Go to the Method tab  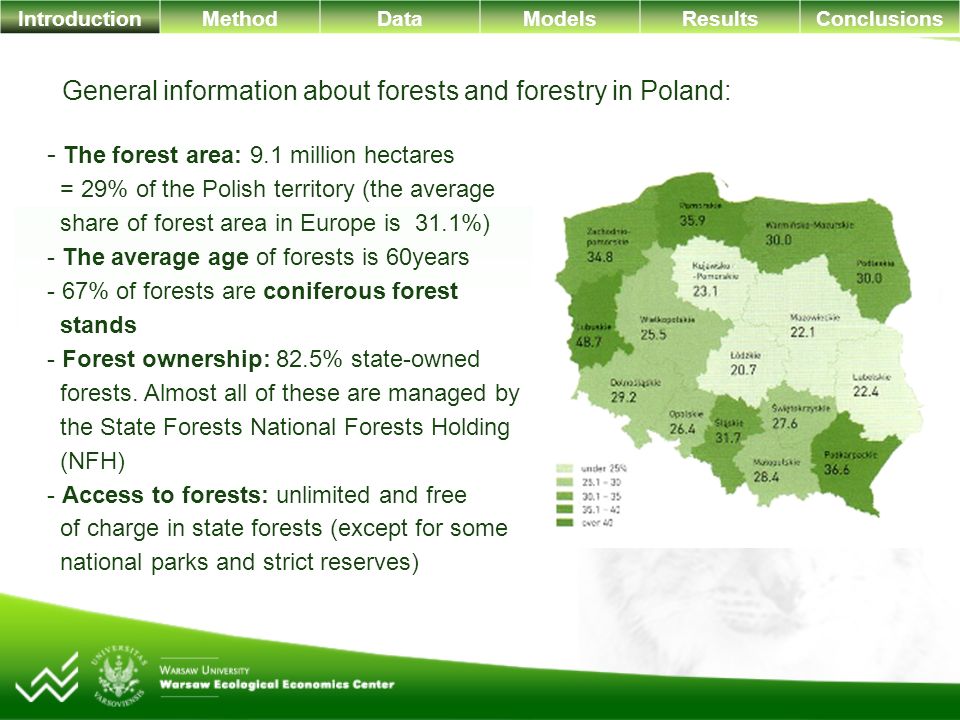point(239,17)
